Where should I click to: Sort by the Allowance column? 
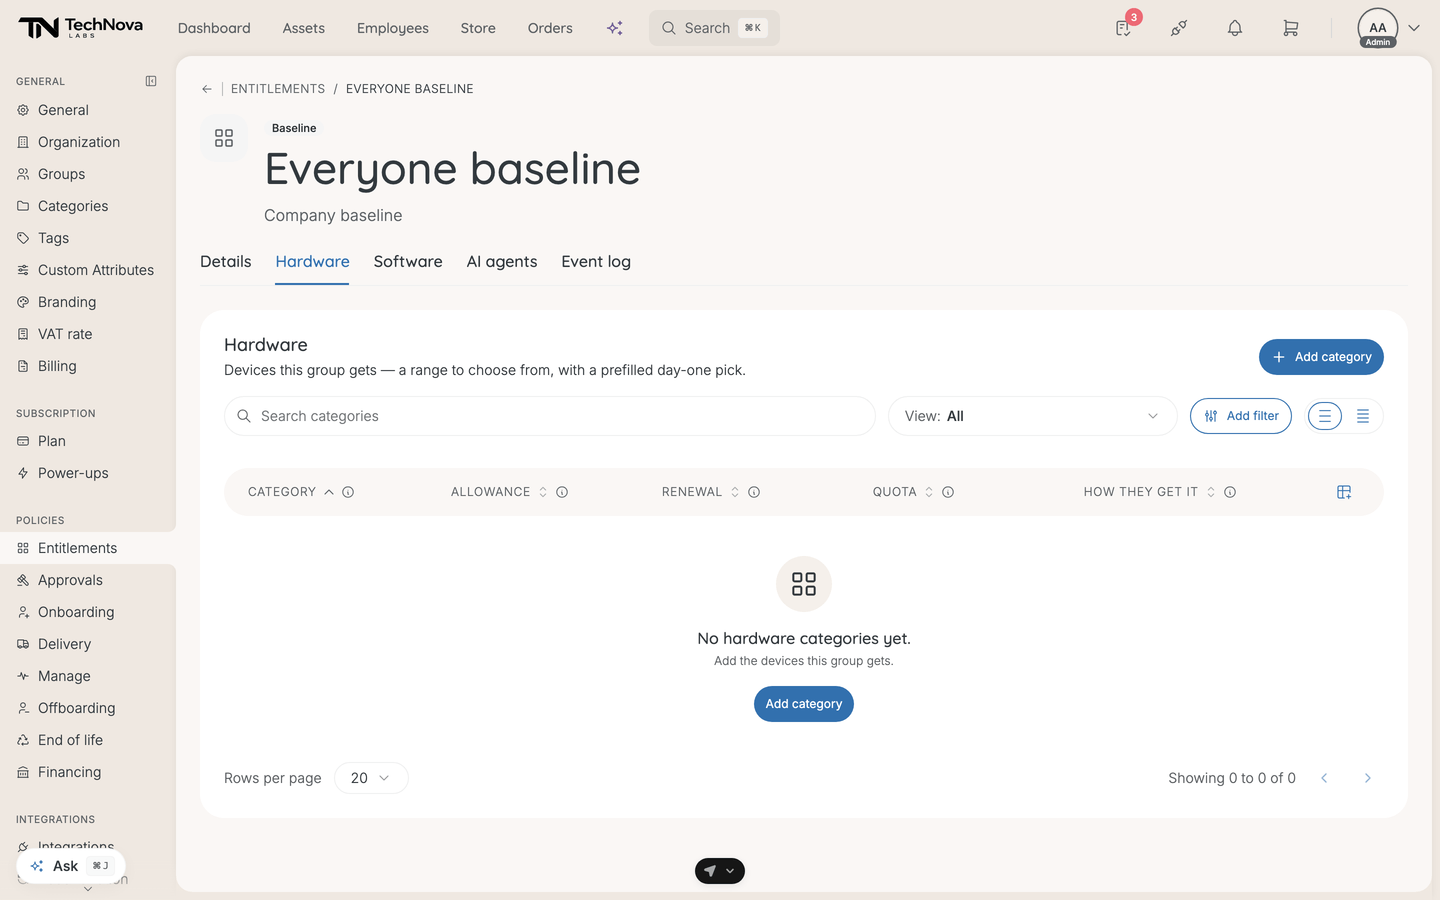click(499, 492)
